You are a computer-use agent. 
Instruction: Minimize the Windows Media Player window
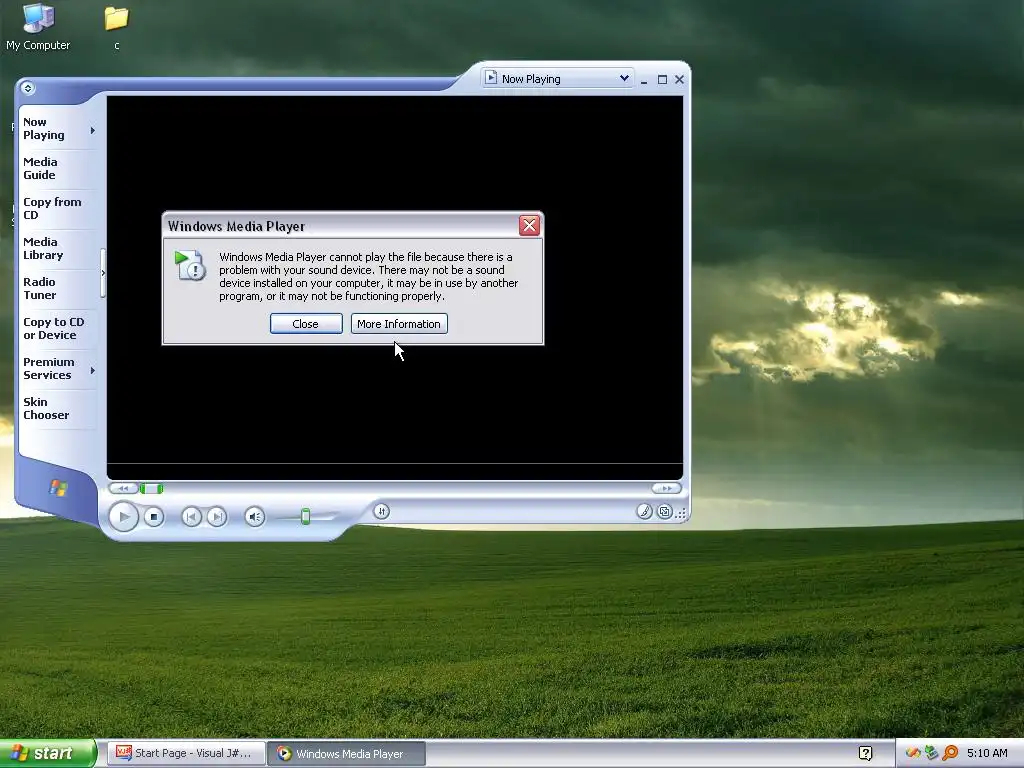click(x=644, y=79)
